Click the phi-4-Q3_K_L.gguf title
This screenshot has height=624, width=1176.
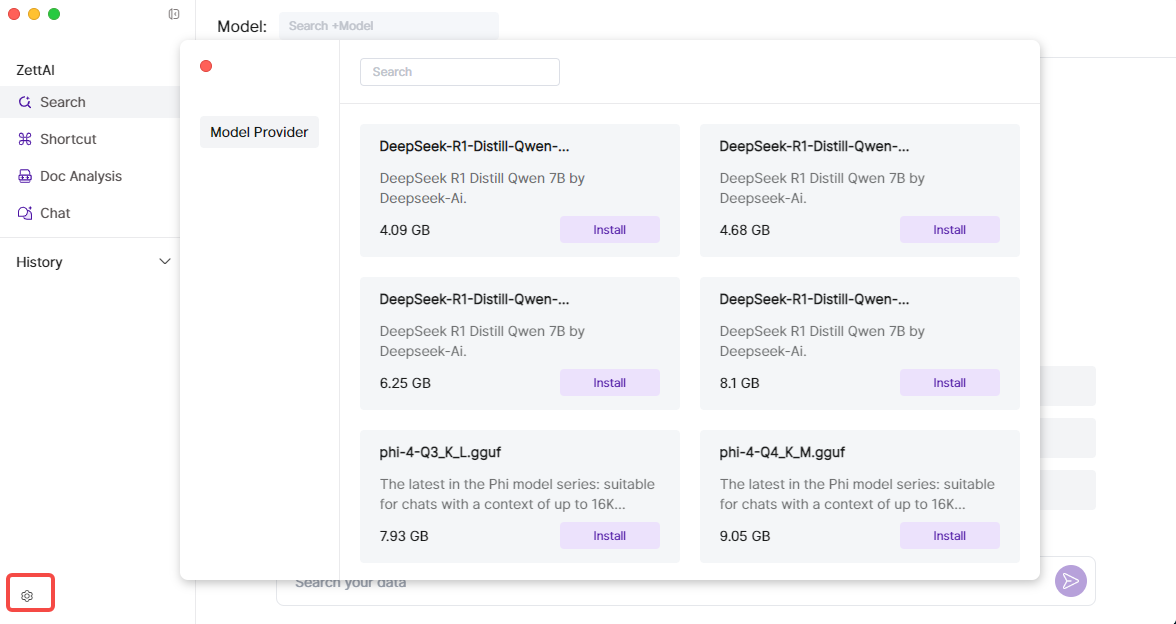(x=440, y=452)
